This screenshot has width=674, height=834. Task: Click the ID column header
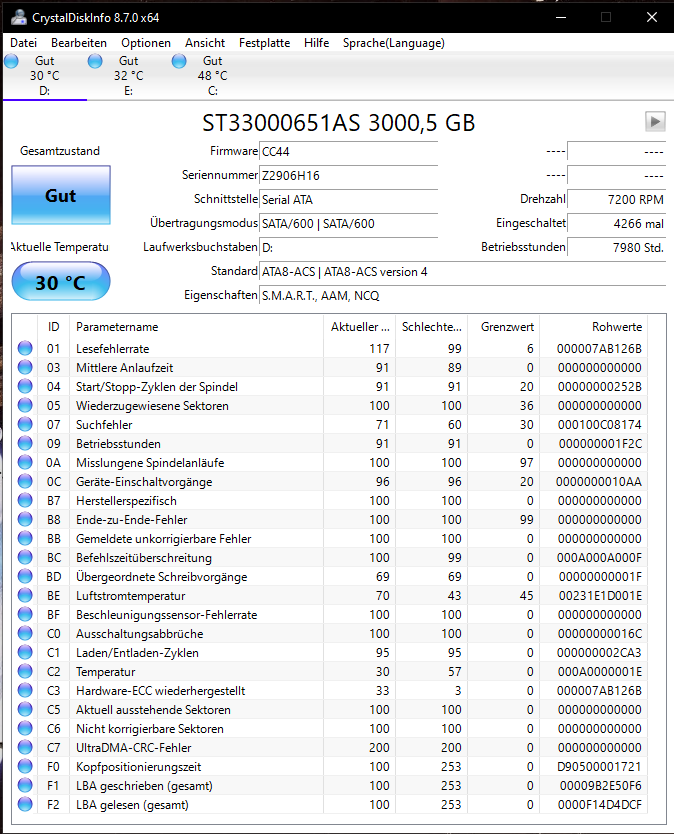pos(53,327)
